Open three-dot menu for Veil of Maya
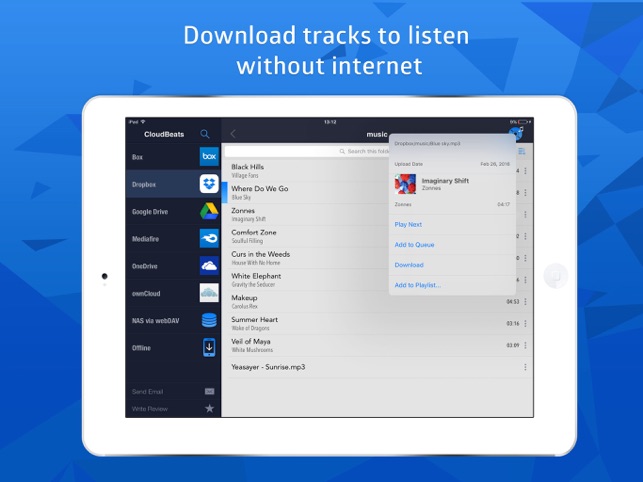Image resolution: width=643 pixels, height=482 pixels. [x=525, y=345]
